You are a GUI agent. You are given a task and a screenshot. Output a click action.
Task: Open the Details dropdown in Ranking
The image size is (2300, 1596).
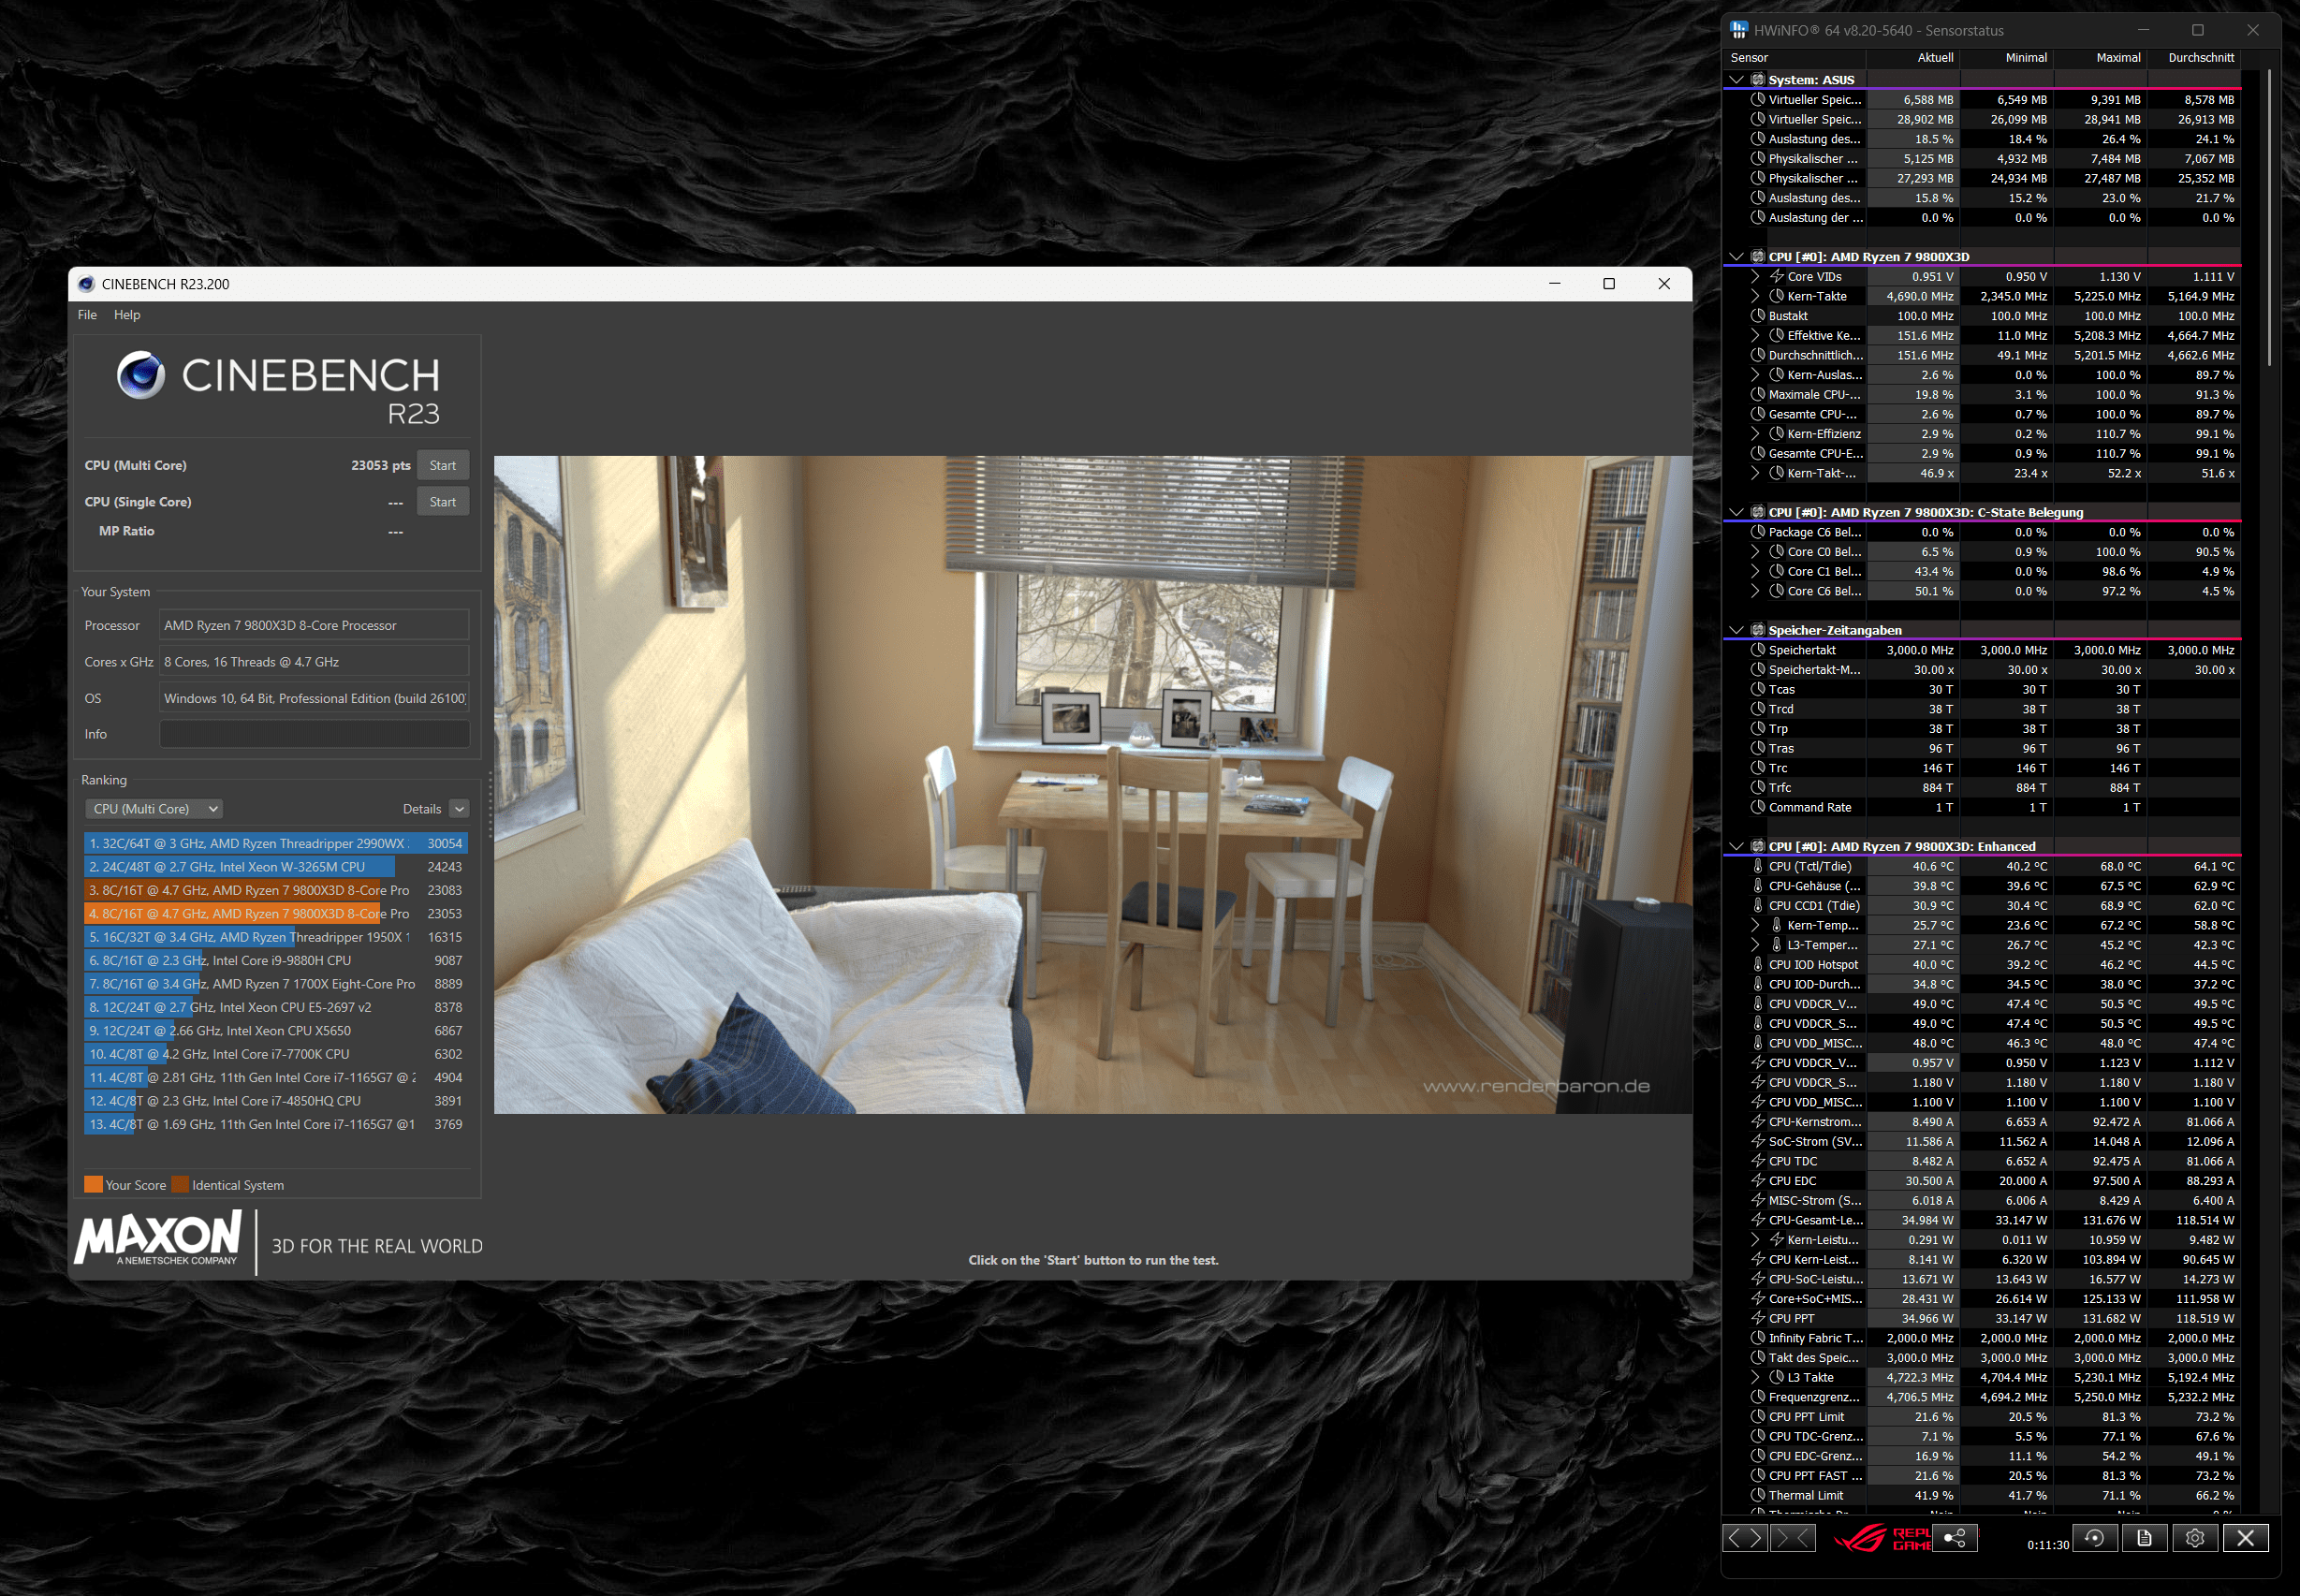459,808
